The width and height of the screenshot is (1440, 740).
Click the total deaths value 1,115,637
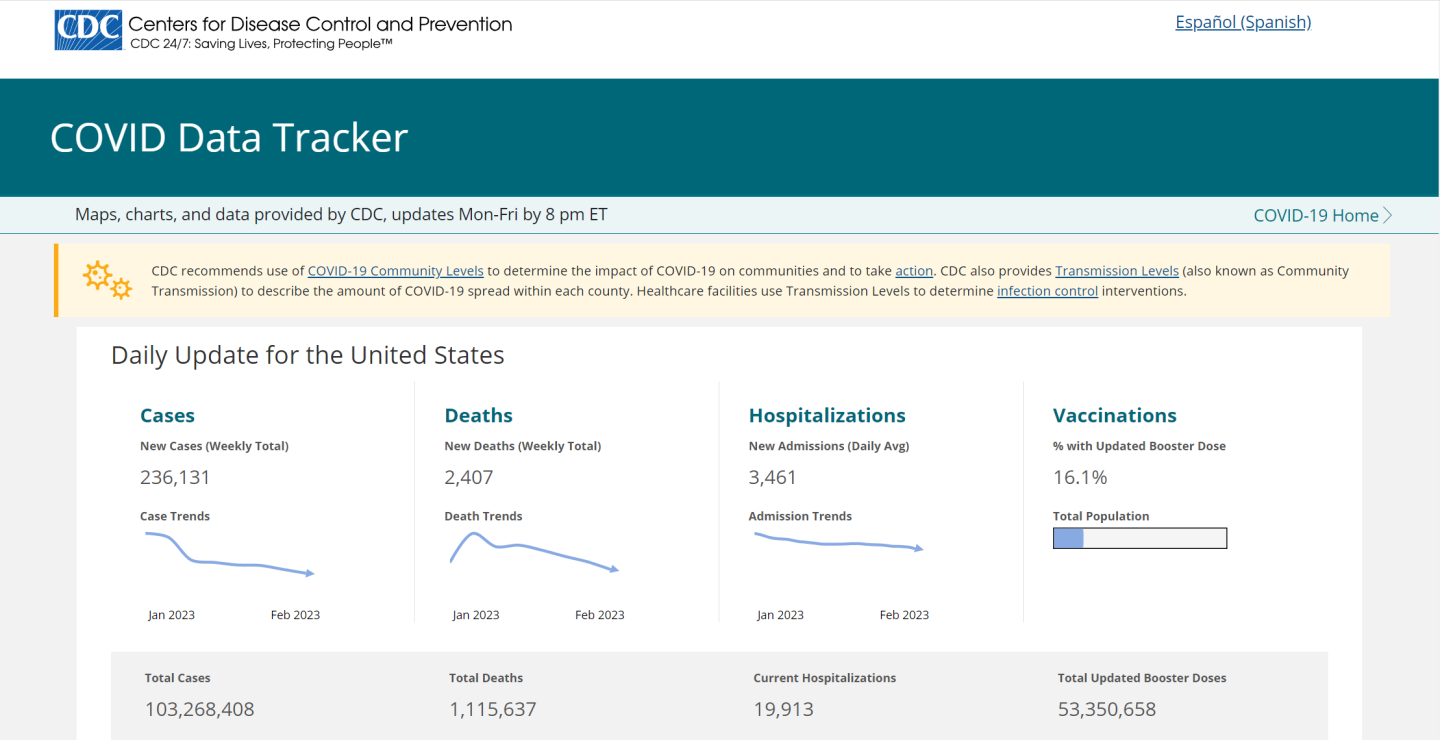(x=493, y=709)
